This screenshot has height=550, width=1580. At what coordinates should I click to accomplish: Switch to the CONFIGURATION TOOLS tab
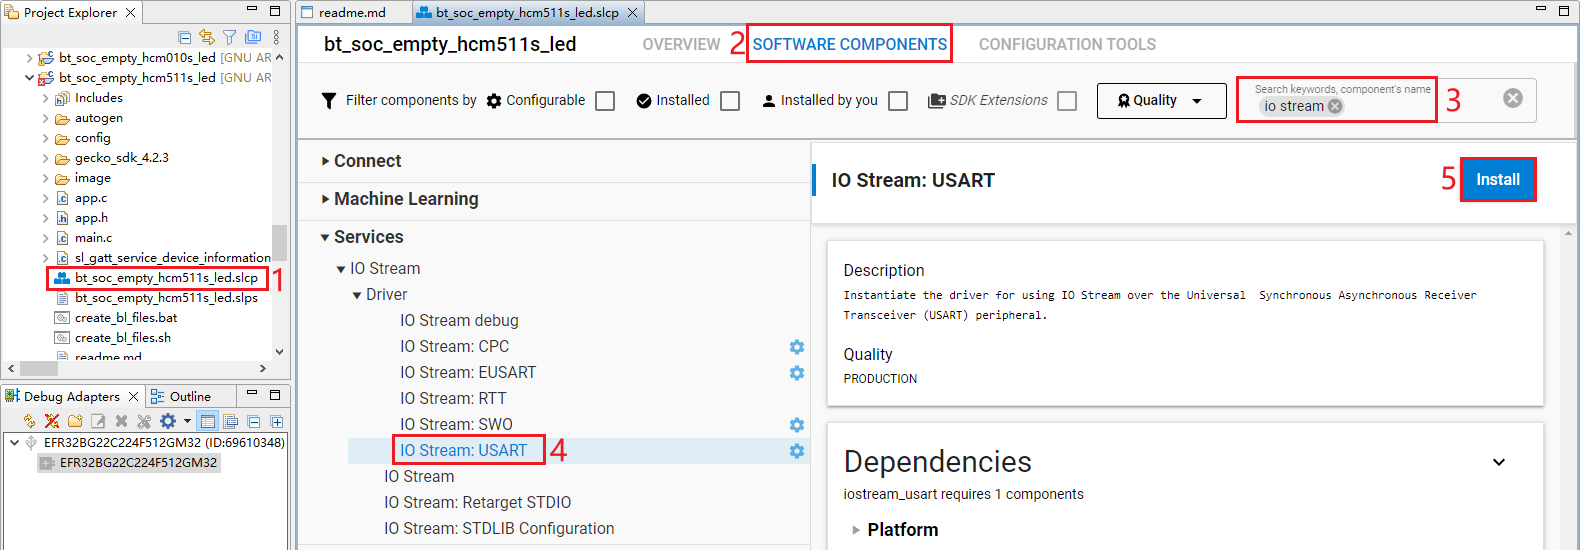(x=1067, y=45)
